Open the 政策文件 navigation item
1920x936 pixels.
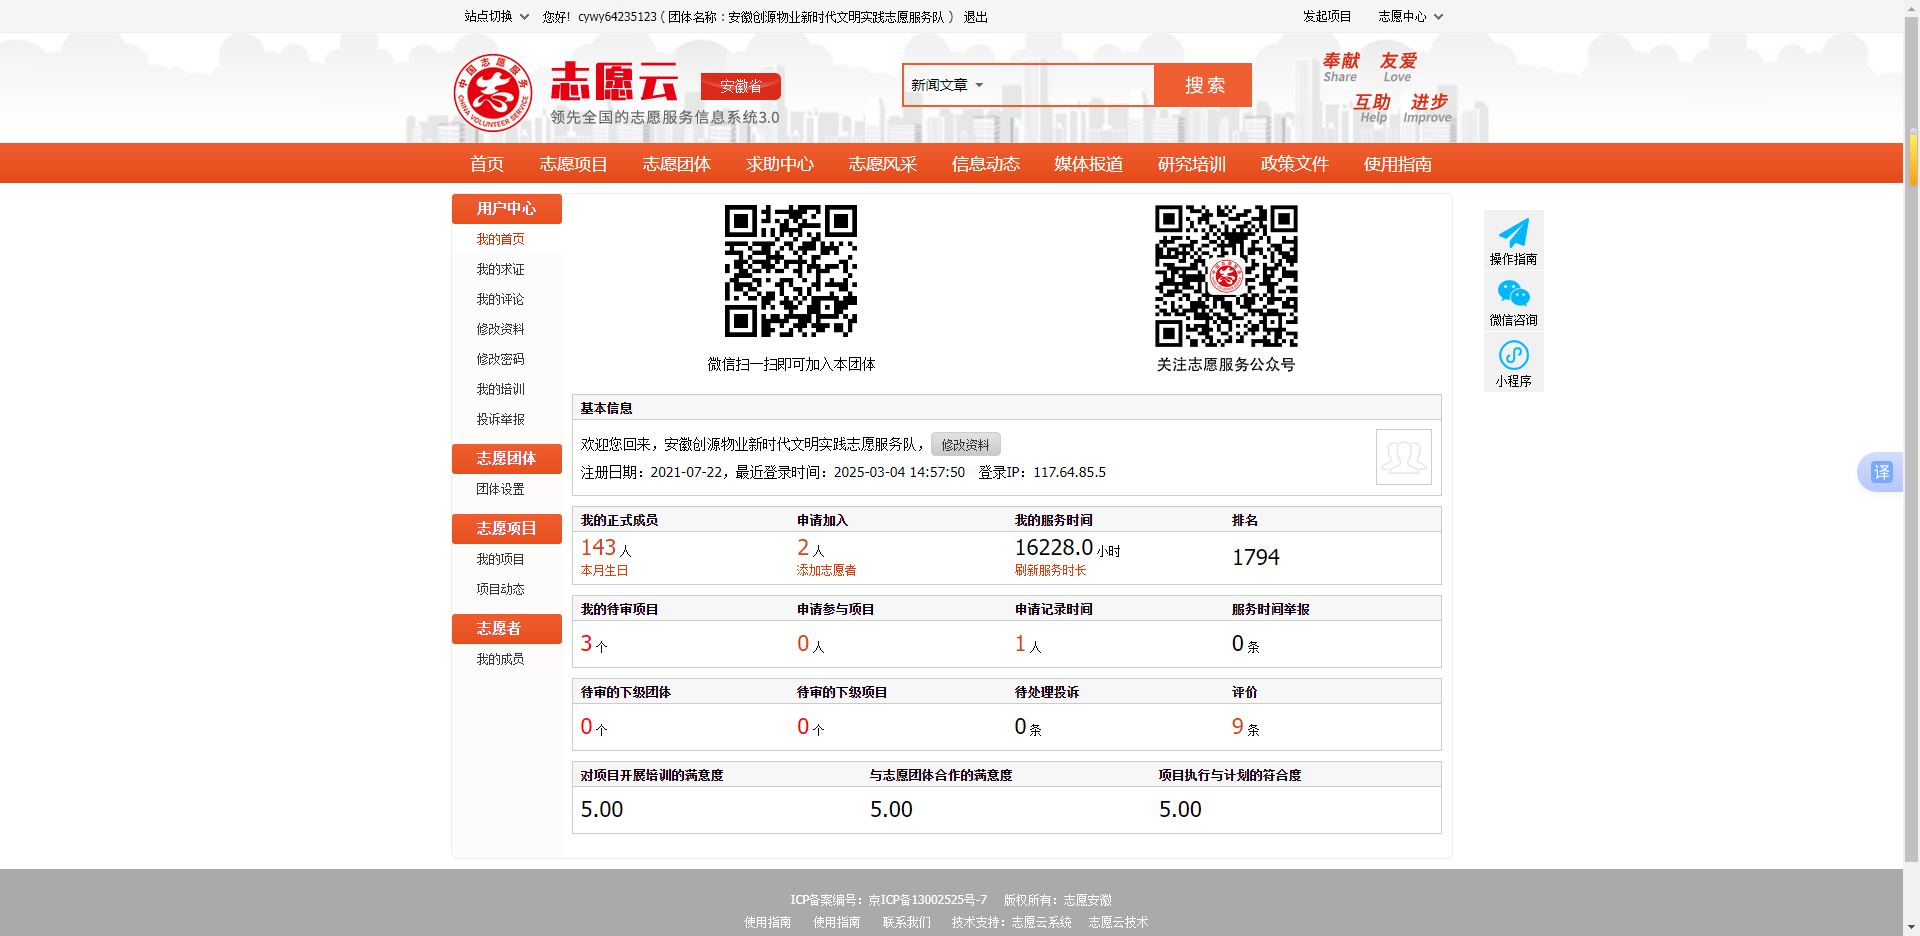(x=1295, y=164)
